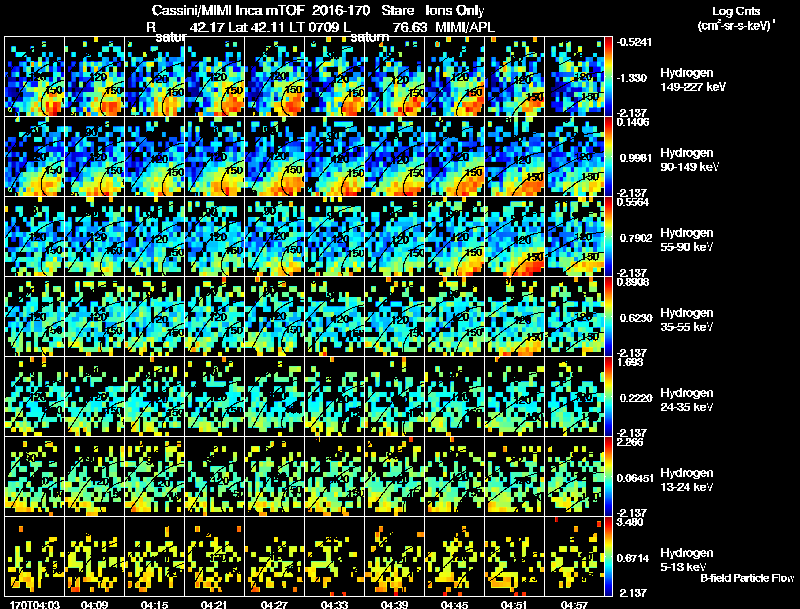Click the '04:27' time label
This screenshot has height=609, width=800.
pos(274,604)
